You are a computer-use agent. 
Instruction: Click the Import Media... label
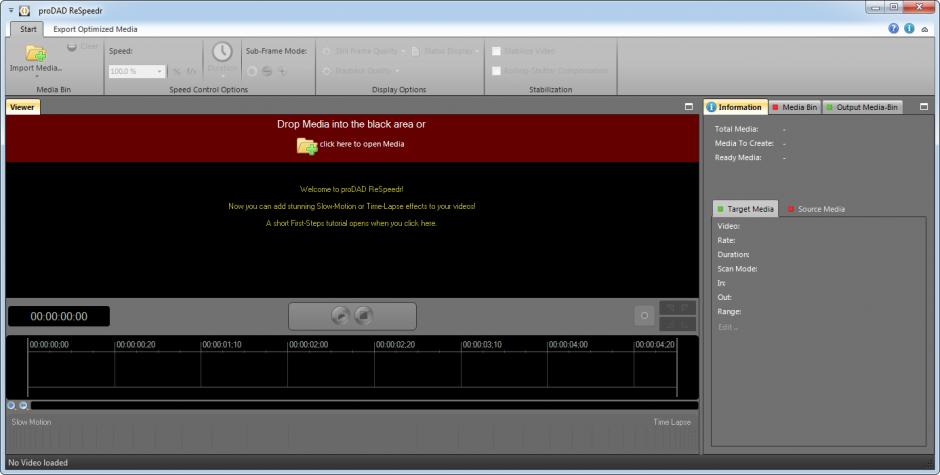pyautogui.click(x=36, y=68)
